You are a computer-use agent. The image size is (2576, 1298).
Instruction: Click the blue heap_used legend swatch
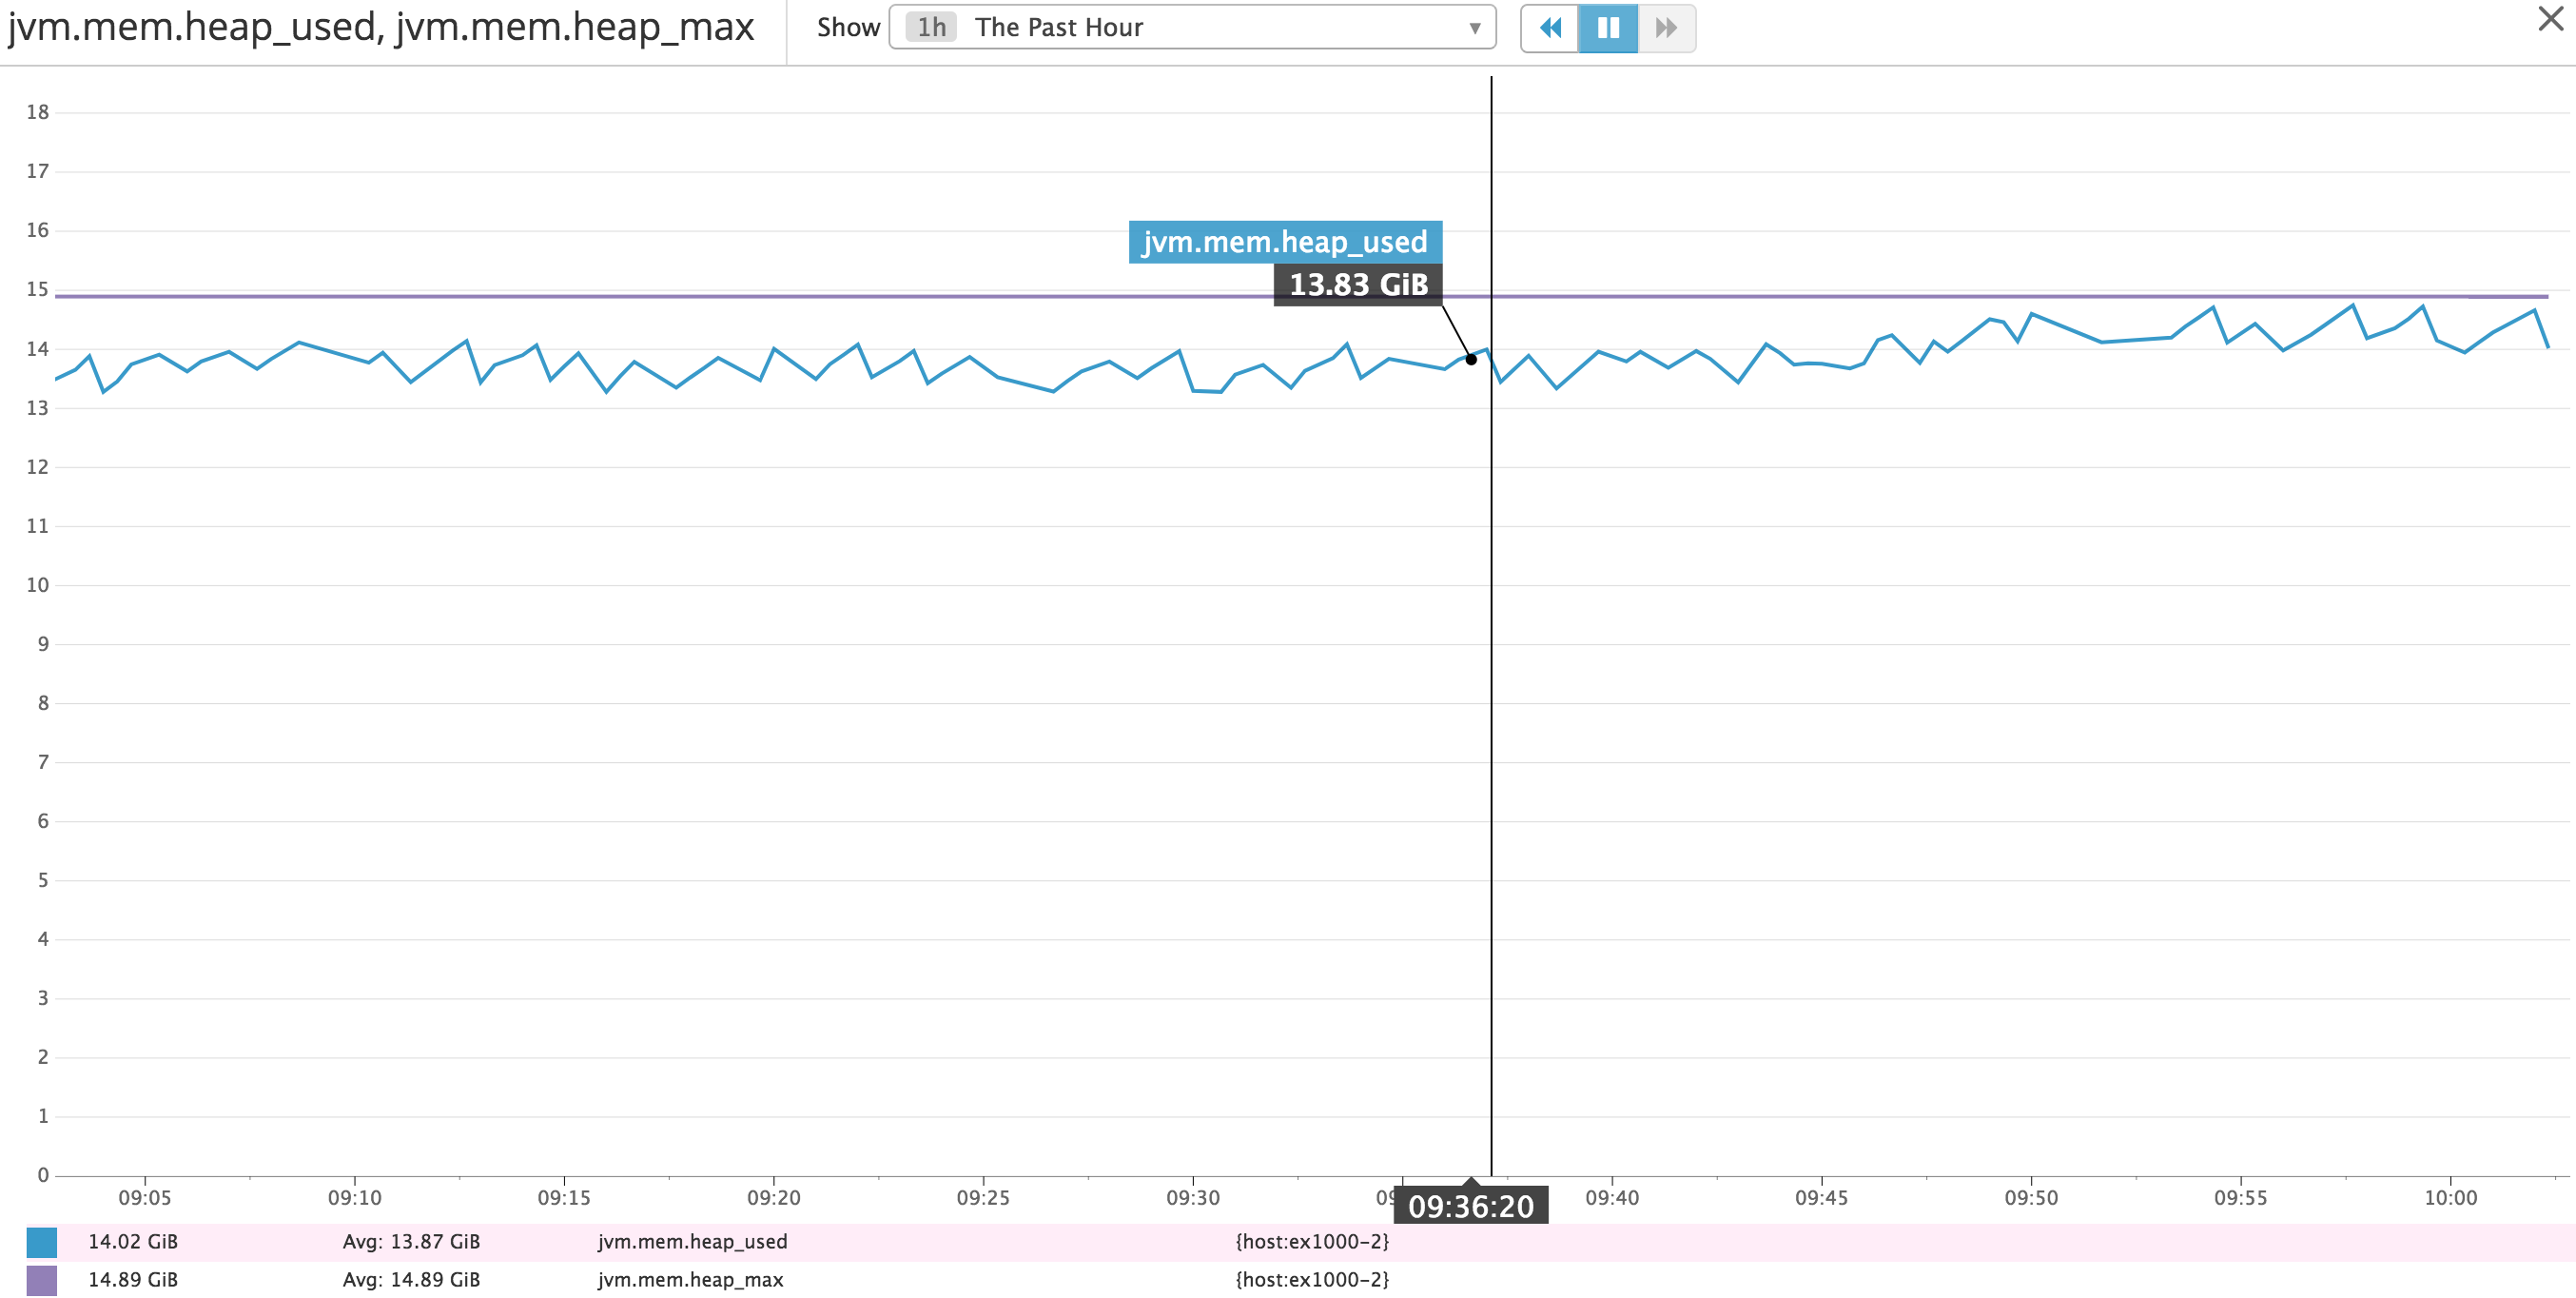42,1242
